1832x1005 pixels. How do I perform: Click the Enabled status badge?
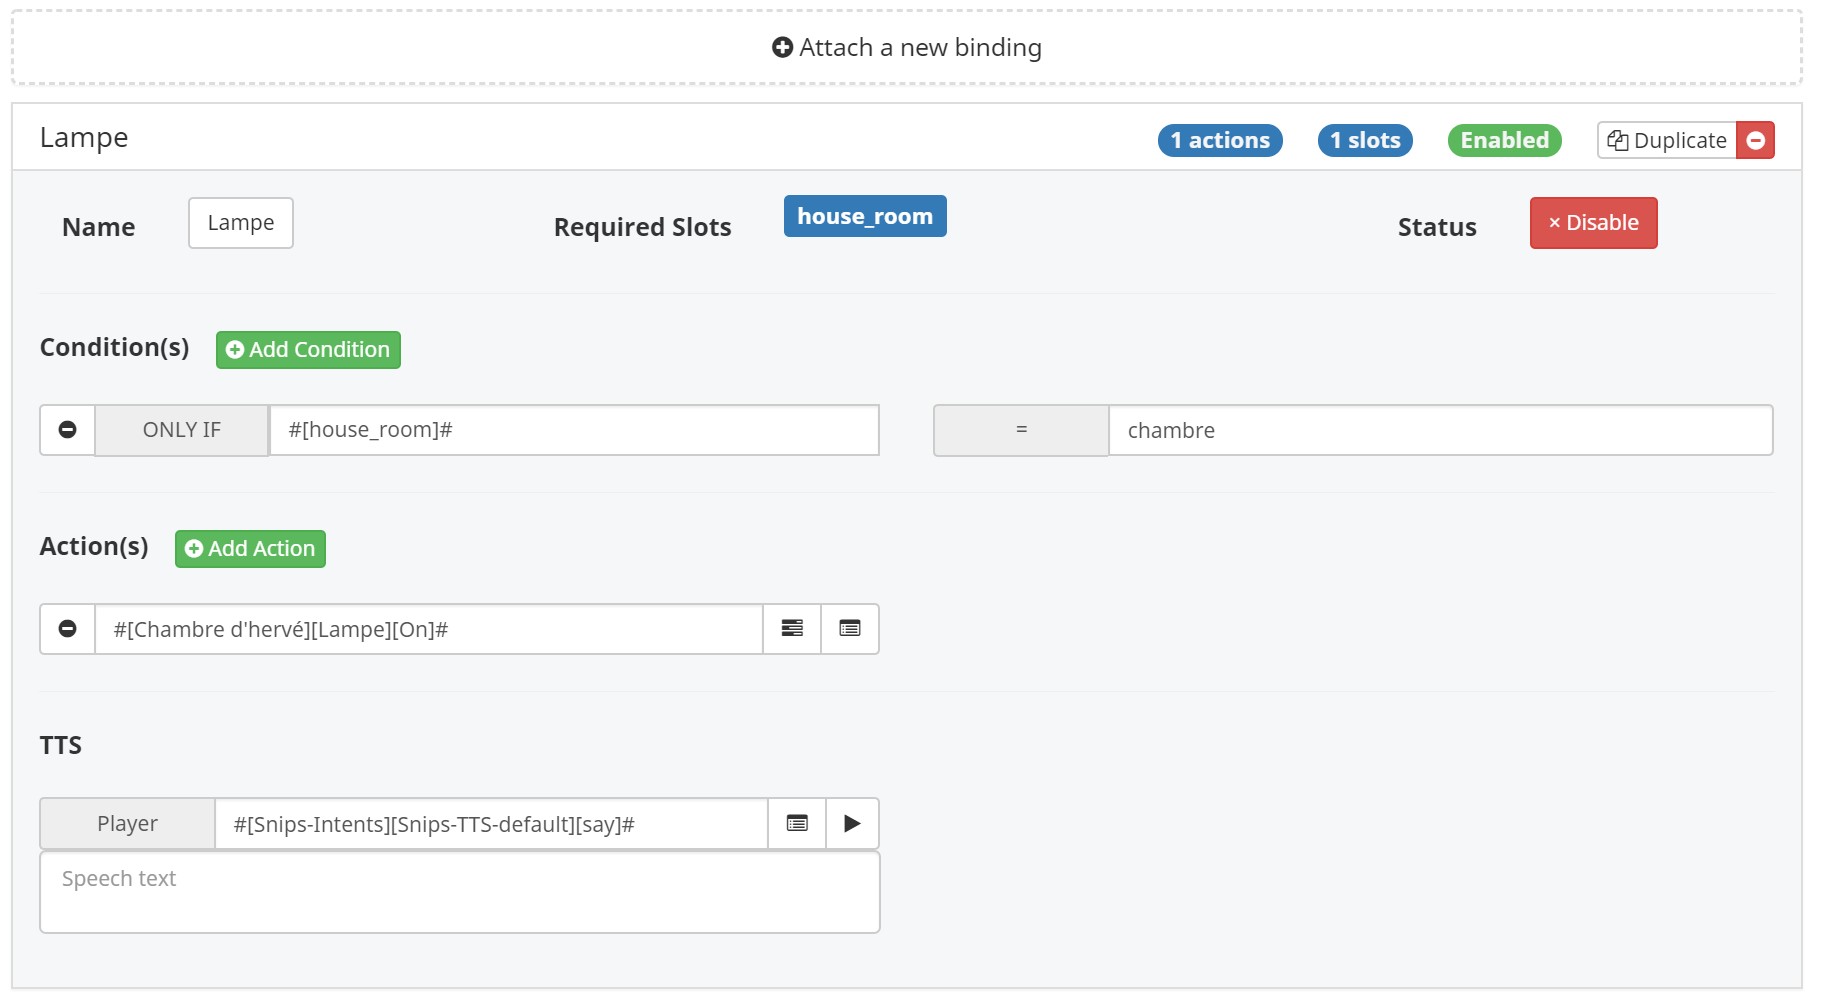pos(1504,140)
